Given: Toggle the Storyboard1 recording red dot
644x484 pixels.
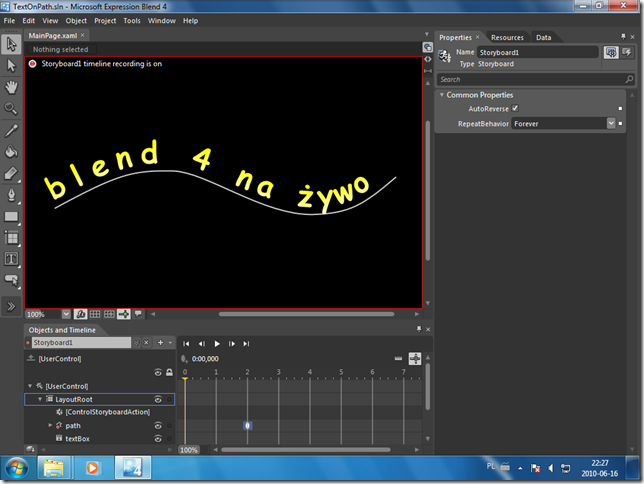Looking at the screenshot, I should (28, 343).
